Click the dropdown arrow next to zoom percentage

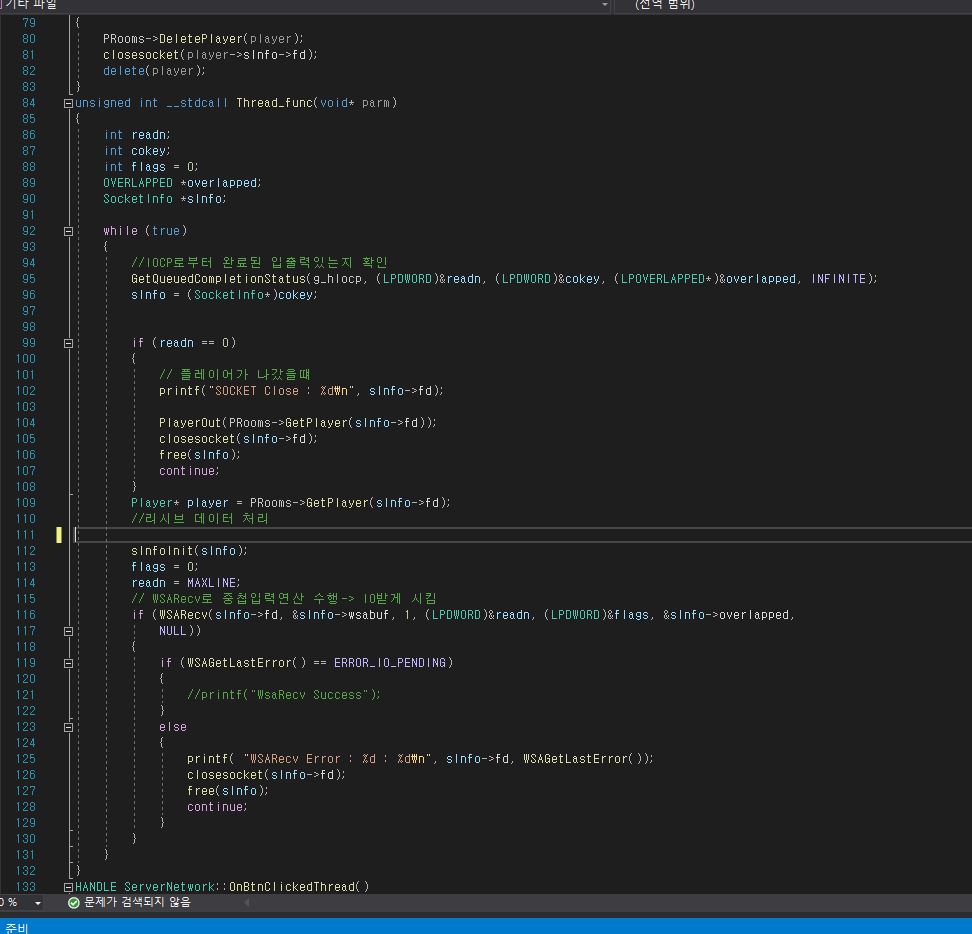(x=37, y=902)
